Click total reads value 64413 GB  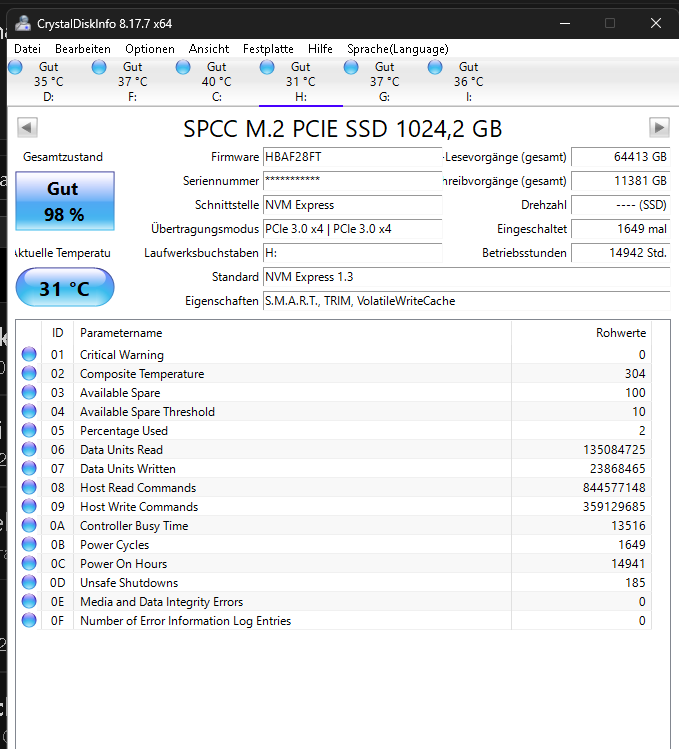(620, 157)
